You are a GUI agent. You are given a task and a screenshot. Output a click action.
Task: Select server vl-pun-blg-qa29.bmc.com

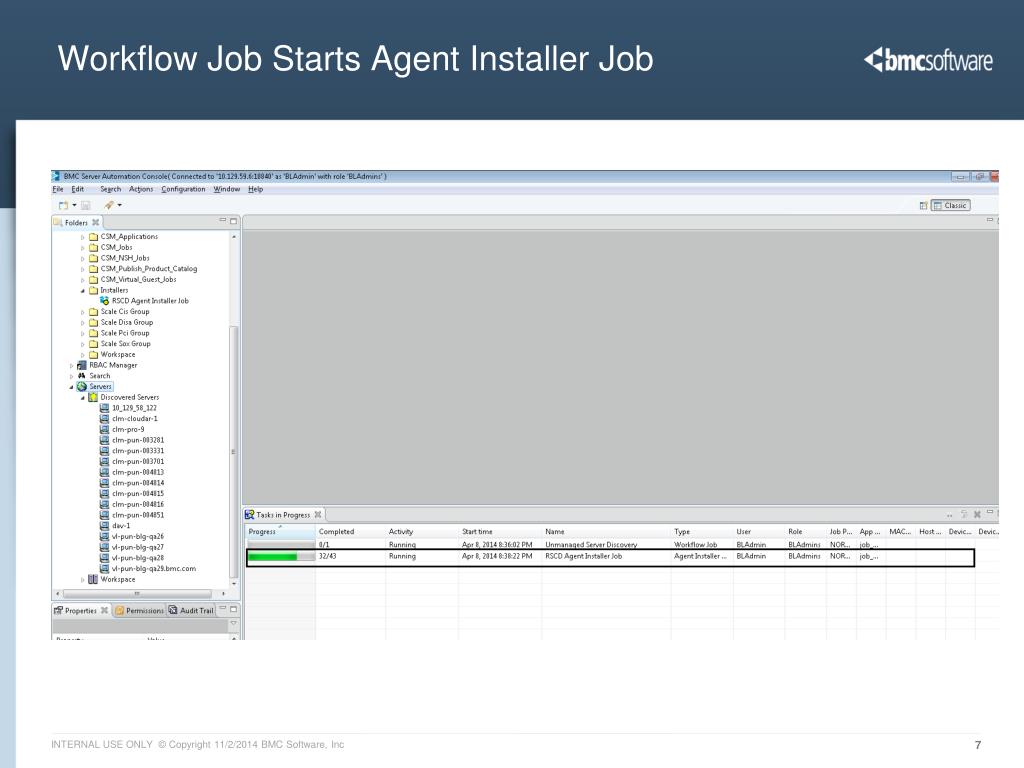(153, 568)
